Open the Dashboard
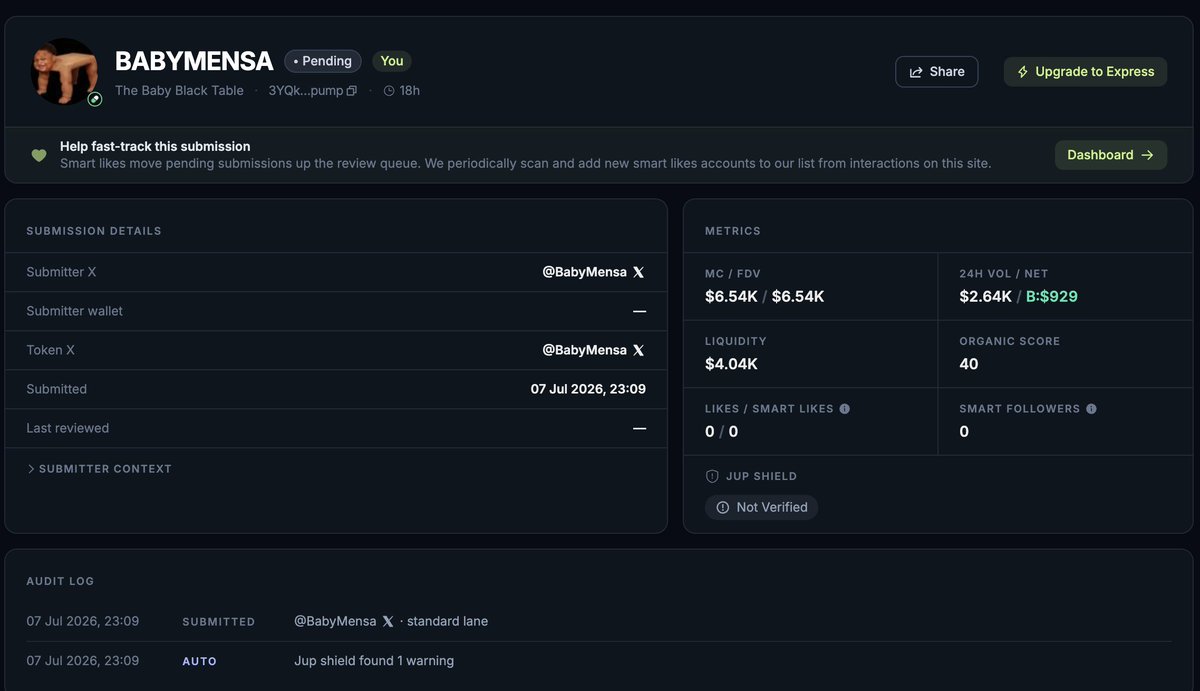 1111,155
